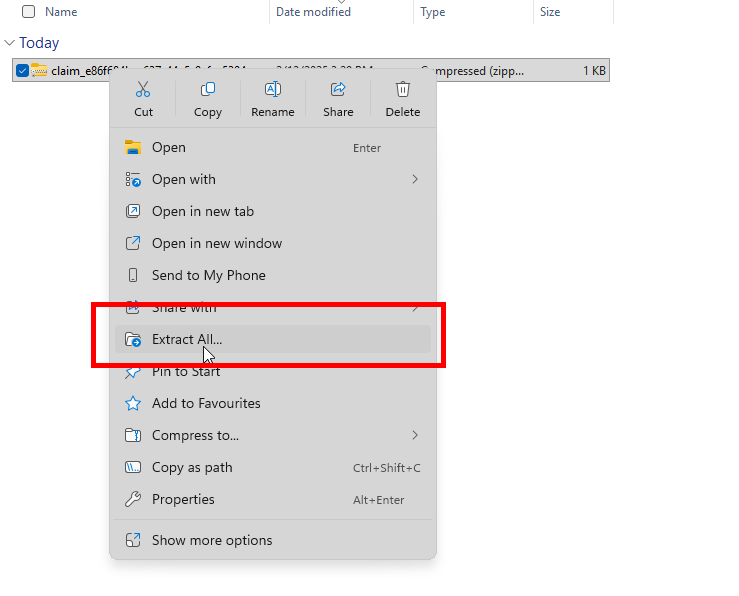Collapse the Today group
Viewport: 739px width, 596px height.
point(10,43)
